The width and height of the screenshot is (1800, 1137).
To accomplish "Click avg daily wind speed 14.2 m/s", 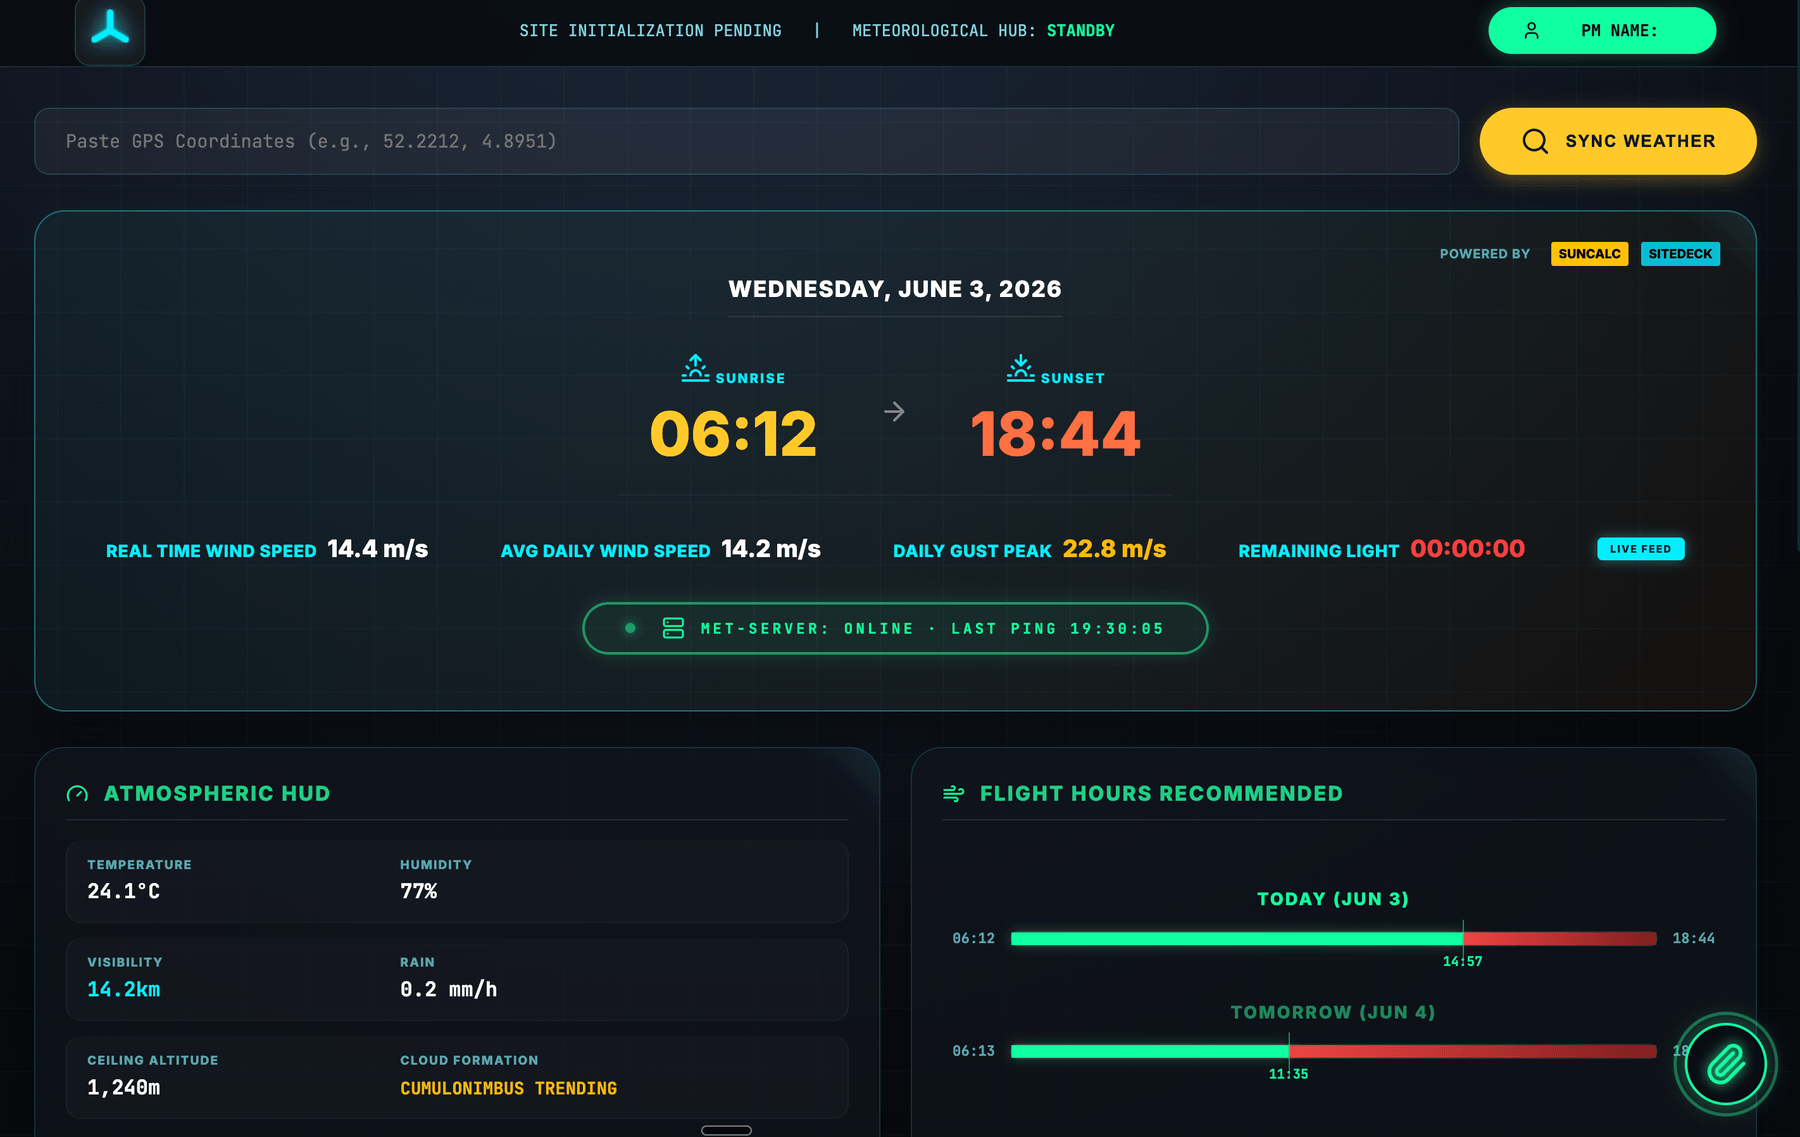I will [x=771, y=549].
